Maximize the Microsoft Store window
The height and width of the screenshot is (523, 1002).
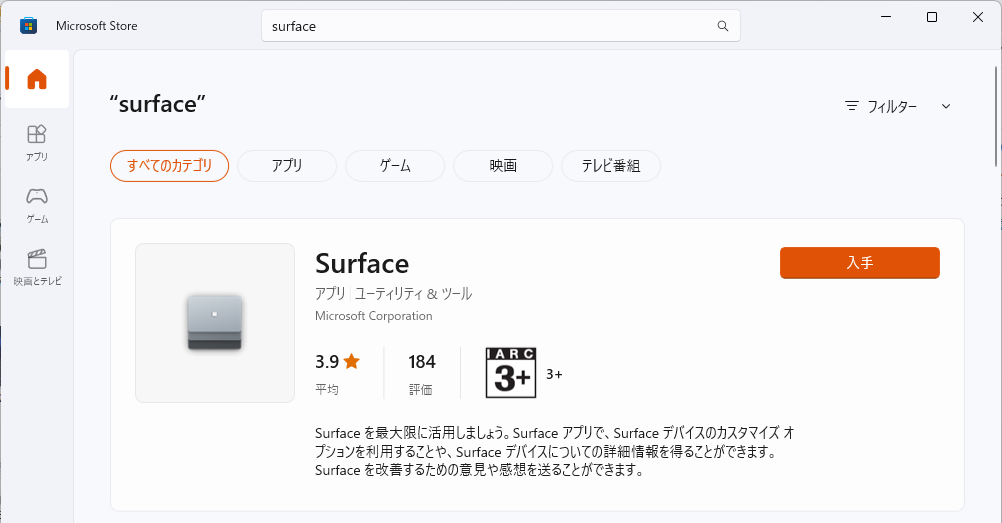tap(932, 17)
